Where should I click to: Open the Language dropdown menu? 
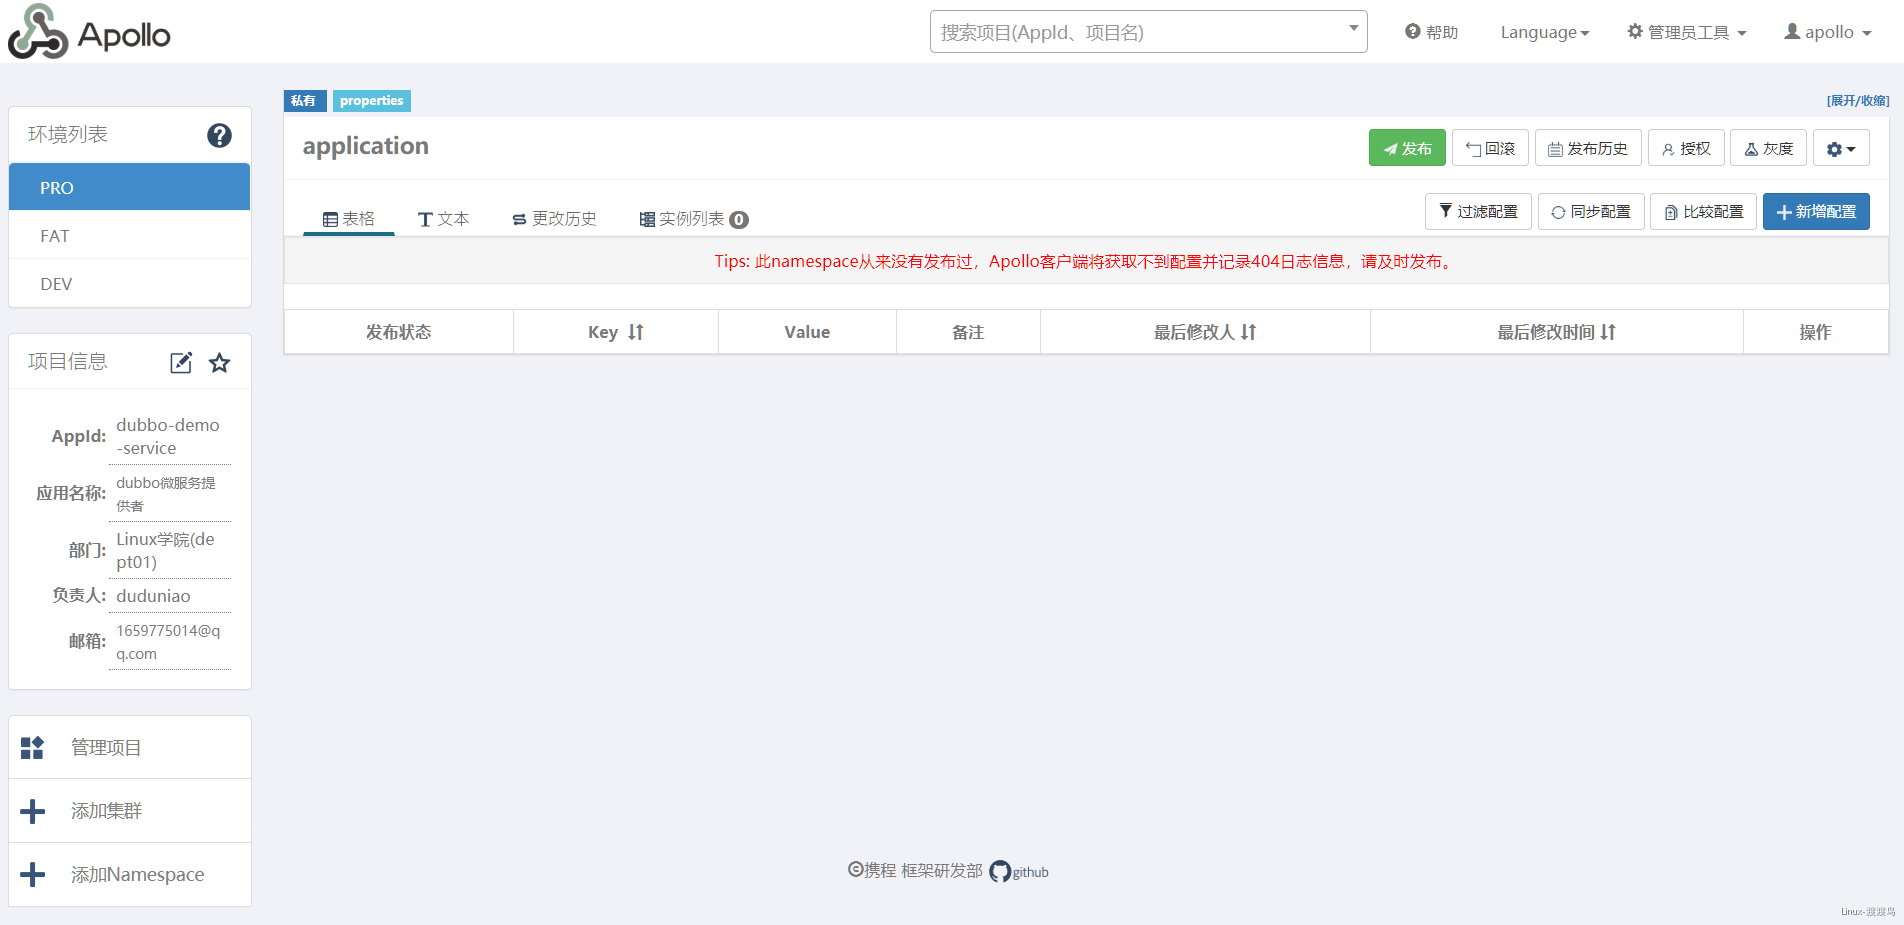click(1545, 32)
